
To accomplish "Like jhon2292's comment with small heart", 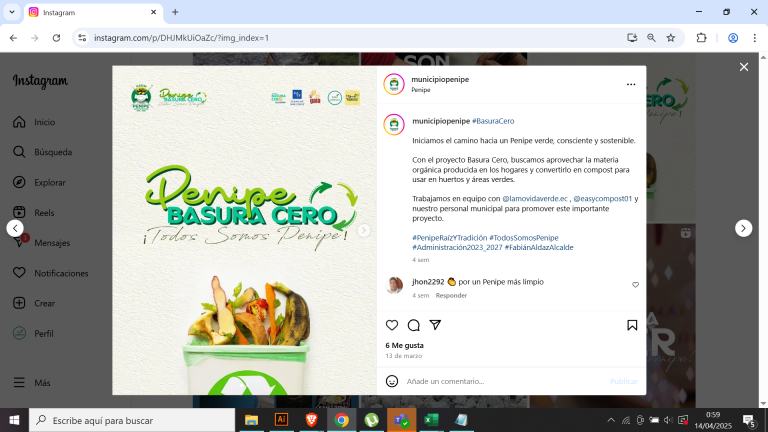I will [635, 285].
